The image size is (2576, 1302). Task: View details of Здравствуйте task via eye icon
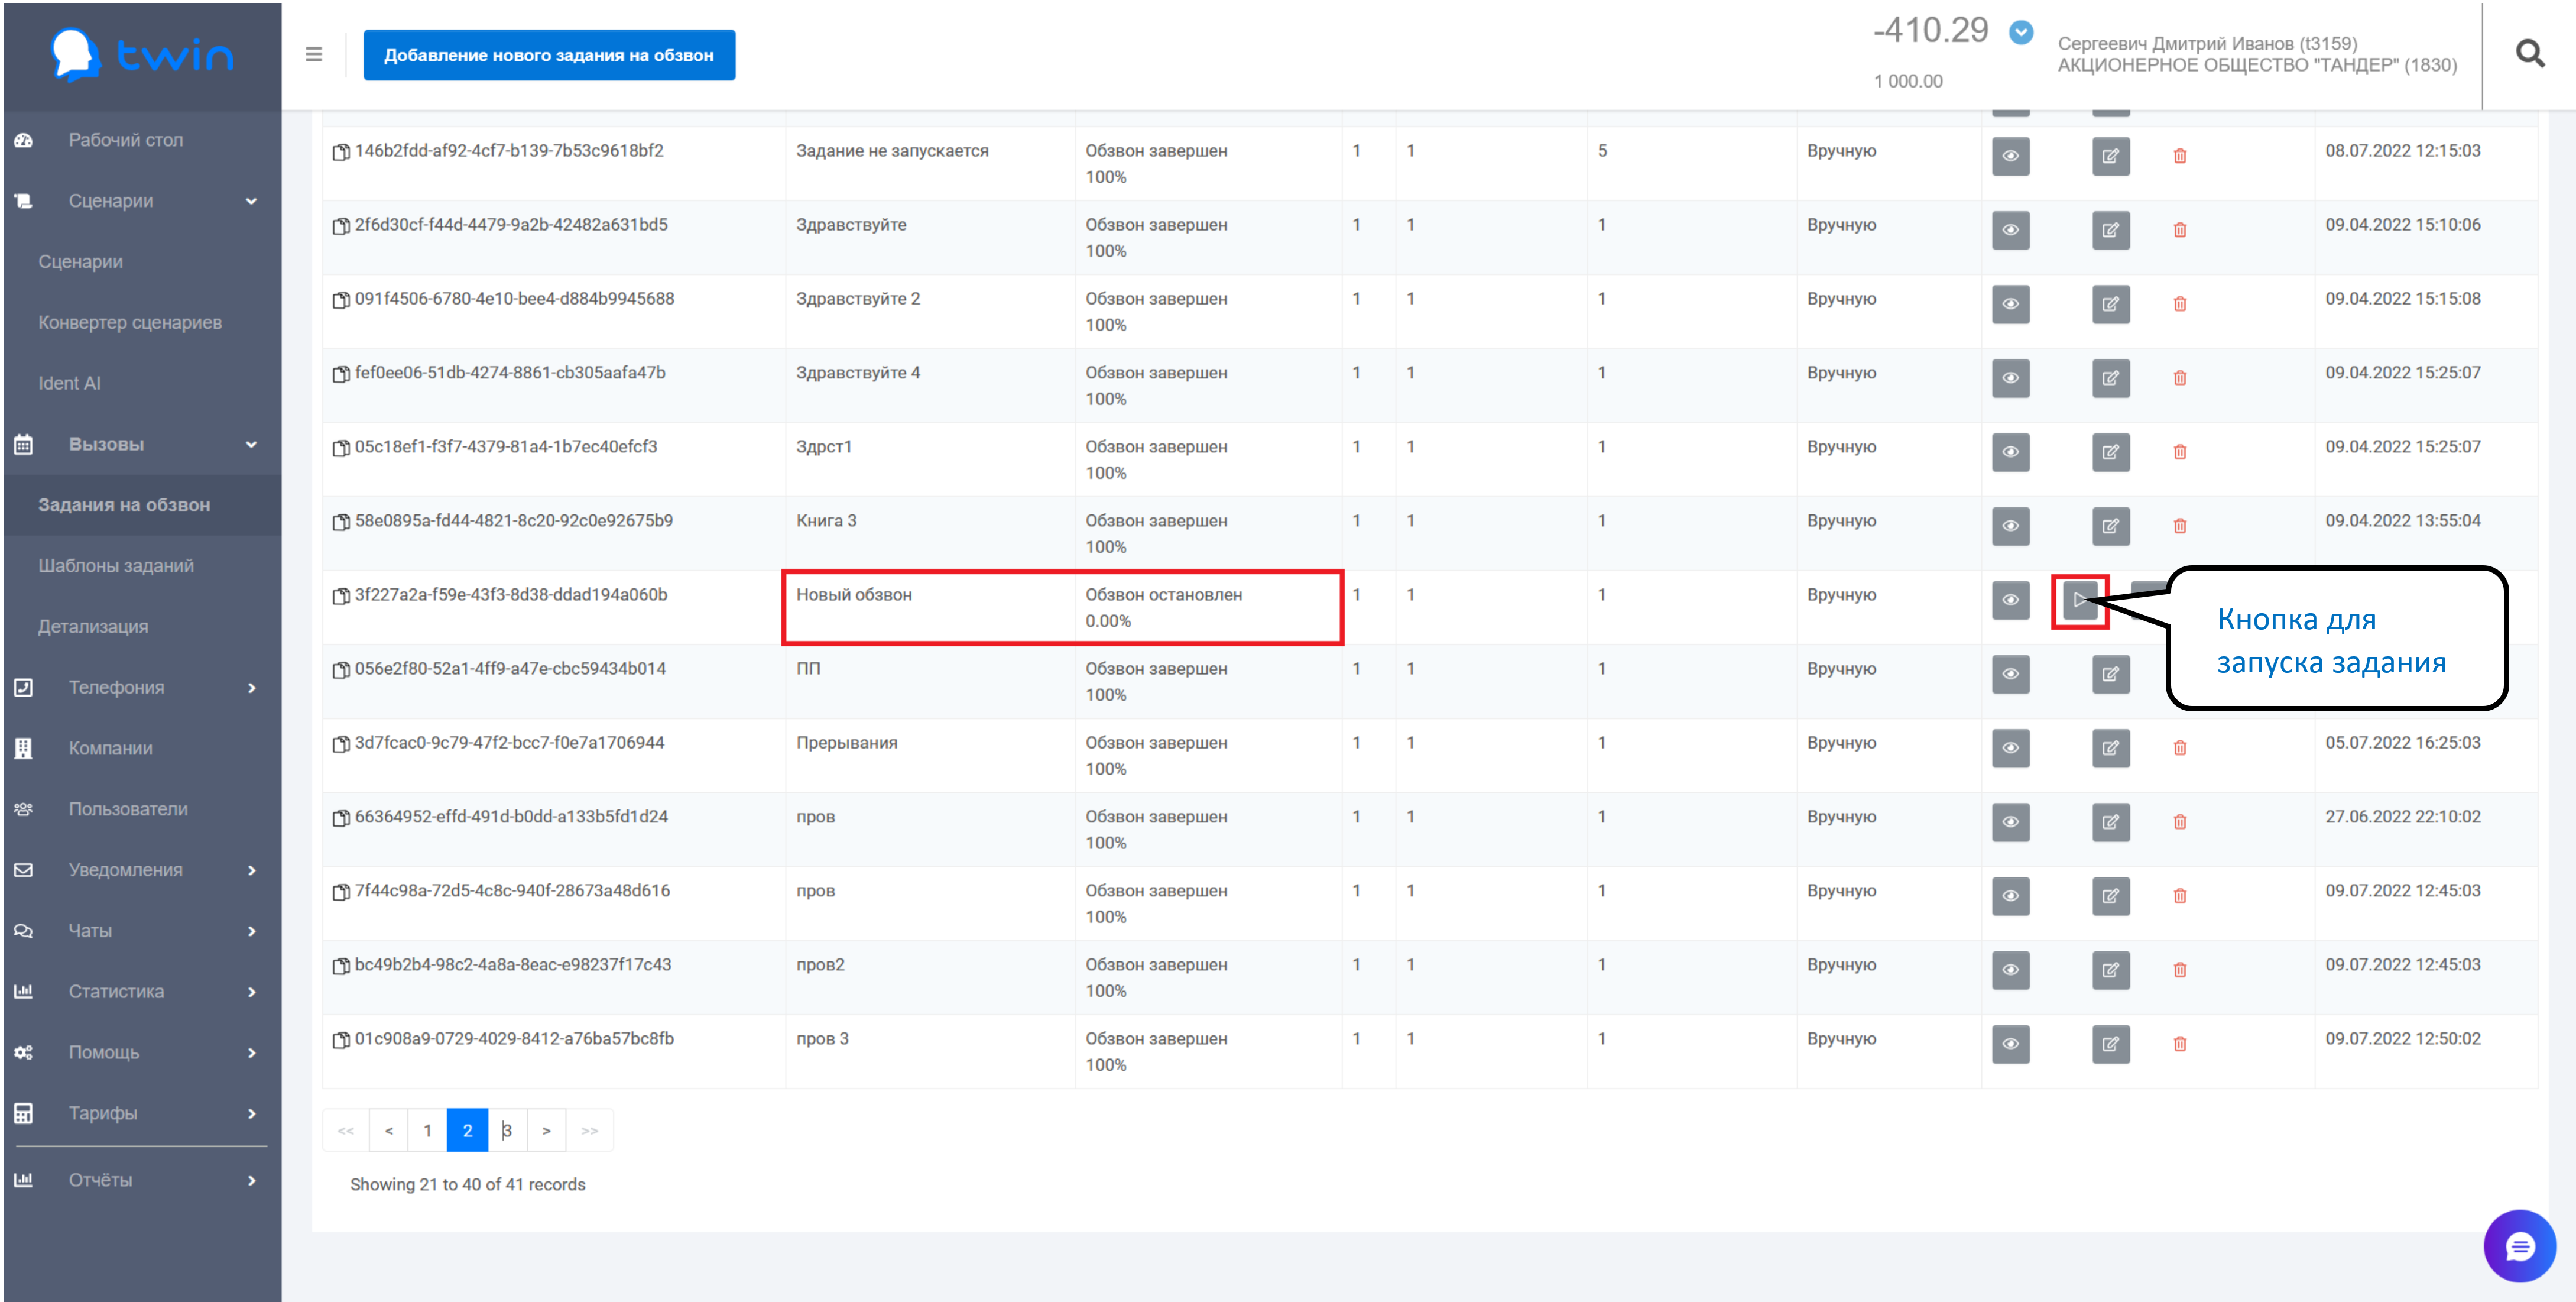(x=2010, y=230)
